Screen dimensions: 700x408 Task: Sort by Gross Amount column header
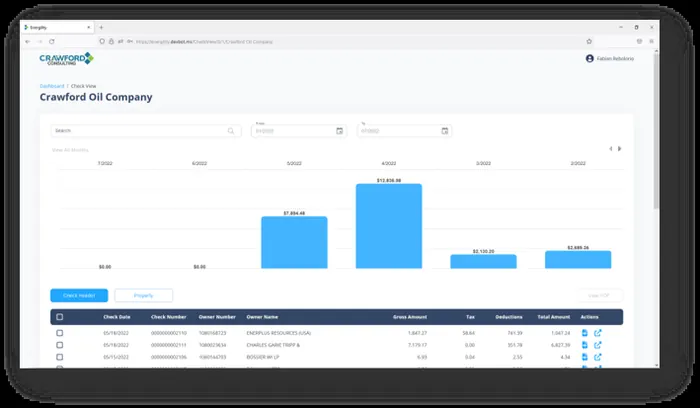(410, 317)
